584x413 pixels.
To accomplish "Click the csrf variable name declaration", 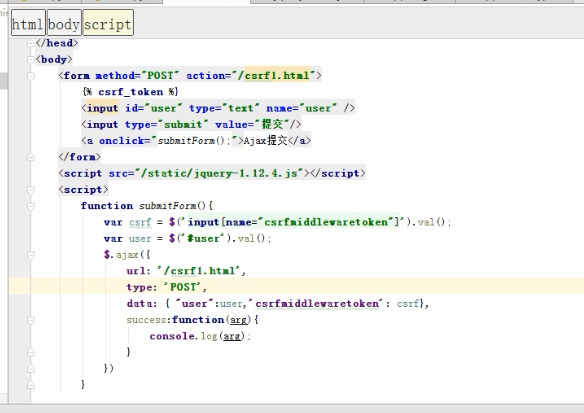I will tap(140, 222).
